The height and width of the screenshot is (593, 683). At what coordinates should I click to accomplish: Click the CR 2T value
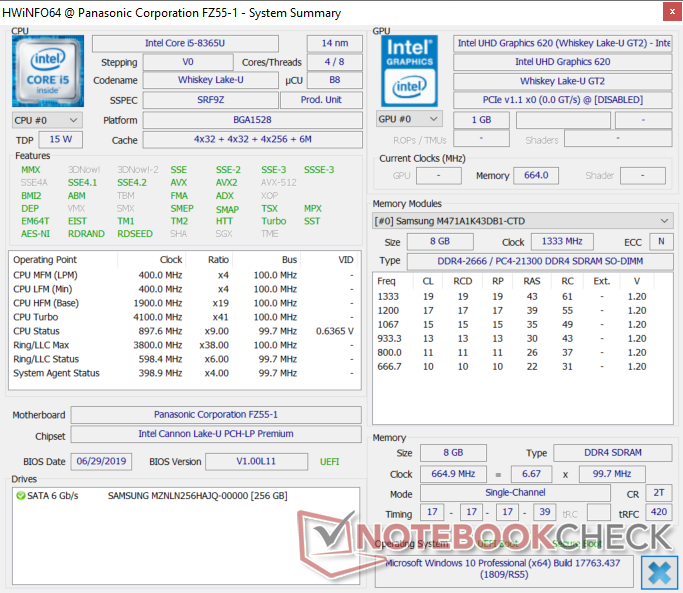659,493
